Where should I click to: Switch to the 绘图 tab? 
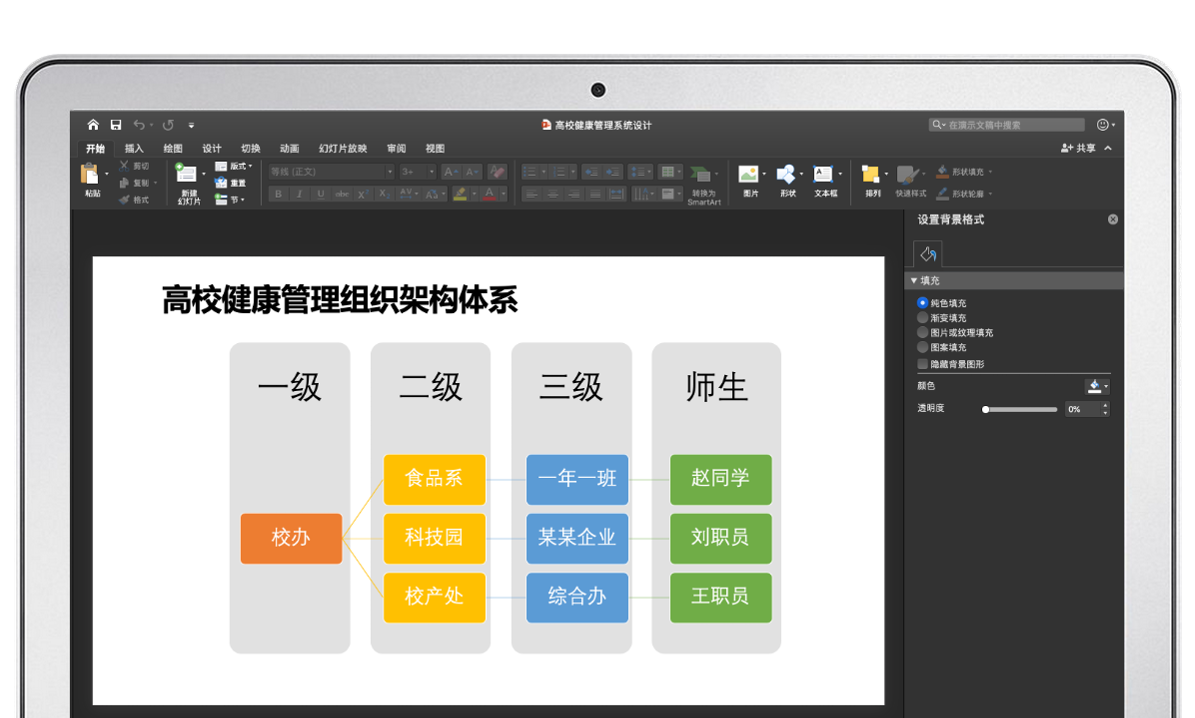[x=173, y=149]
